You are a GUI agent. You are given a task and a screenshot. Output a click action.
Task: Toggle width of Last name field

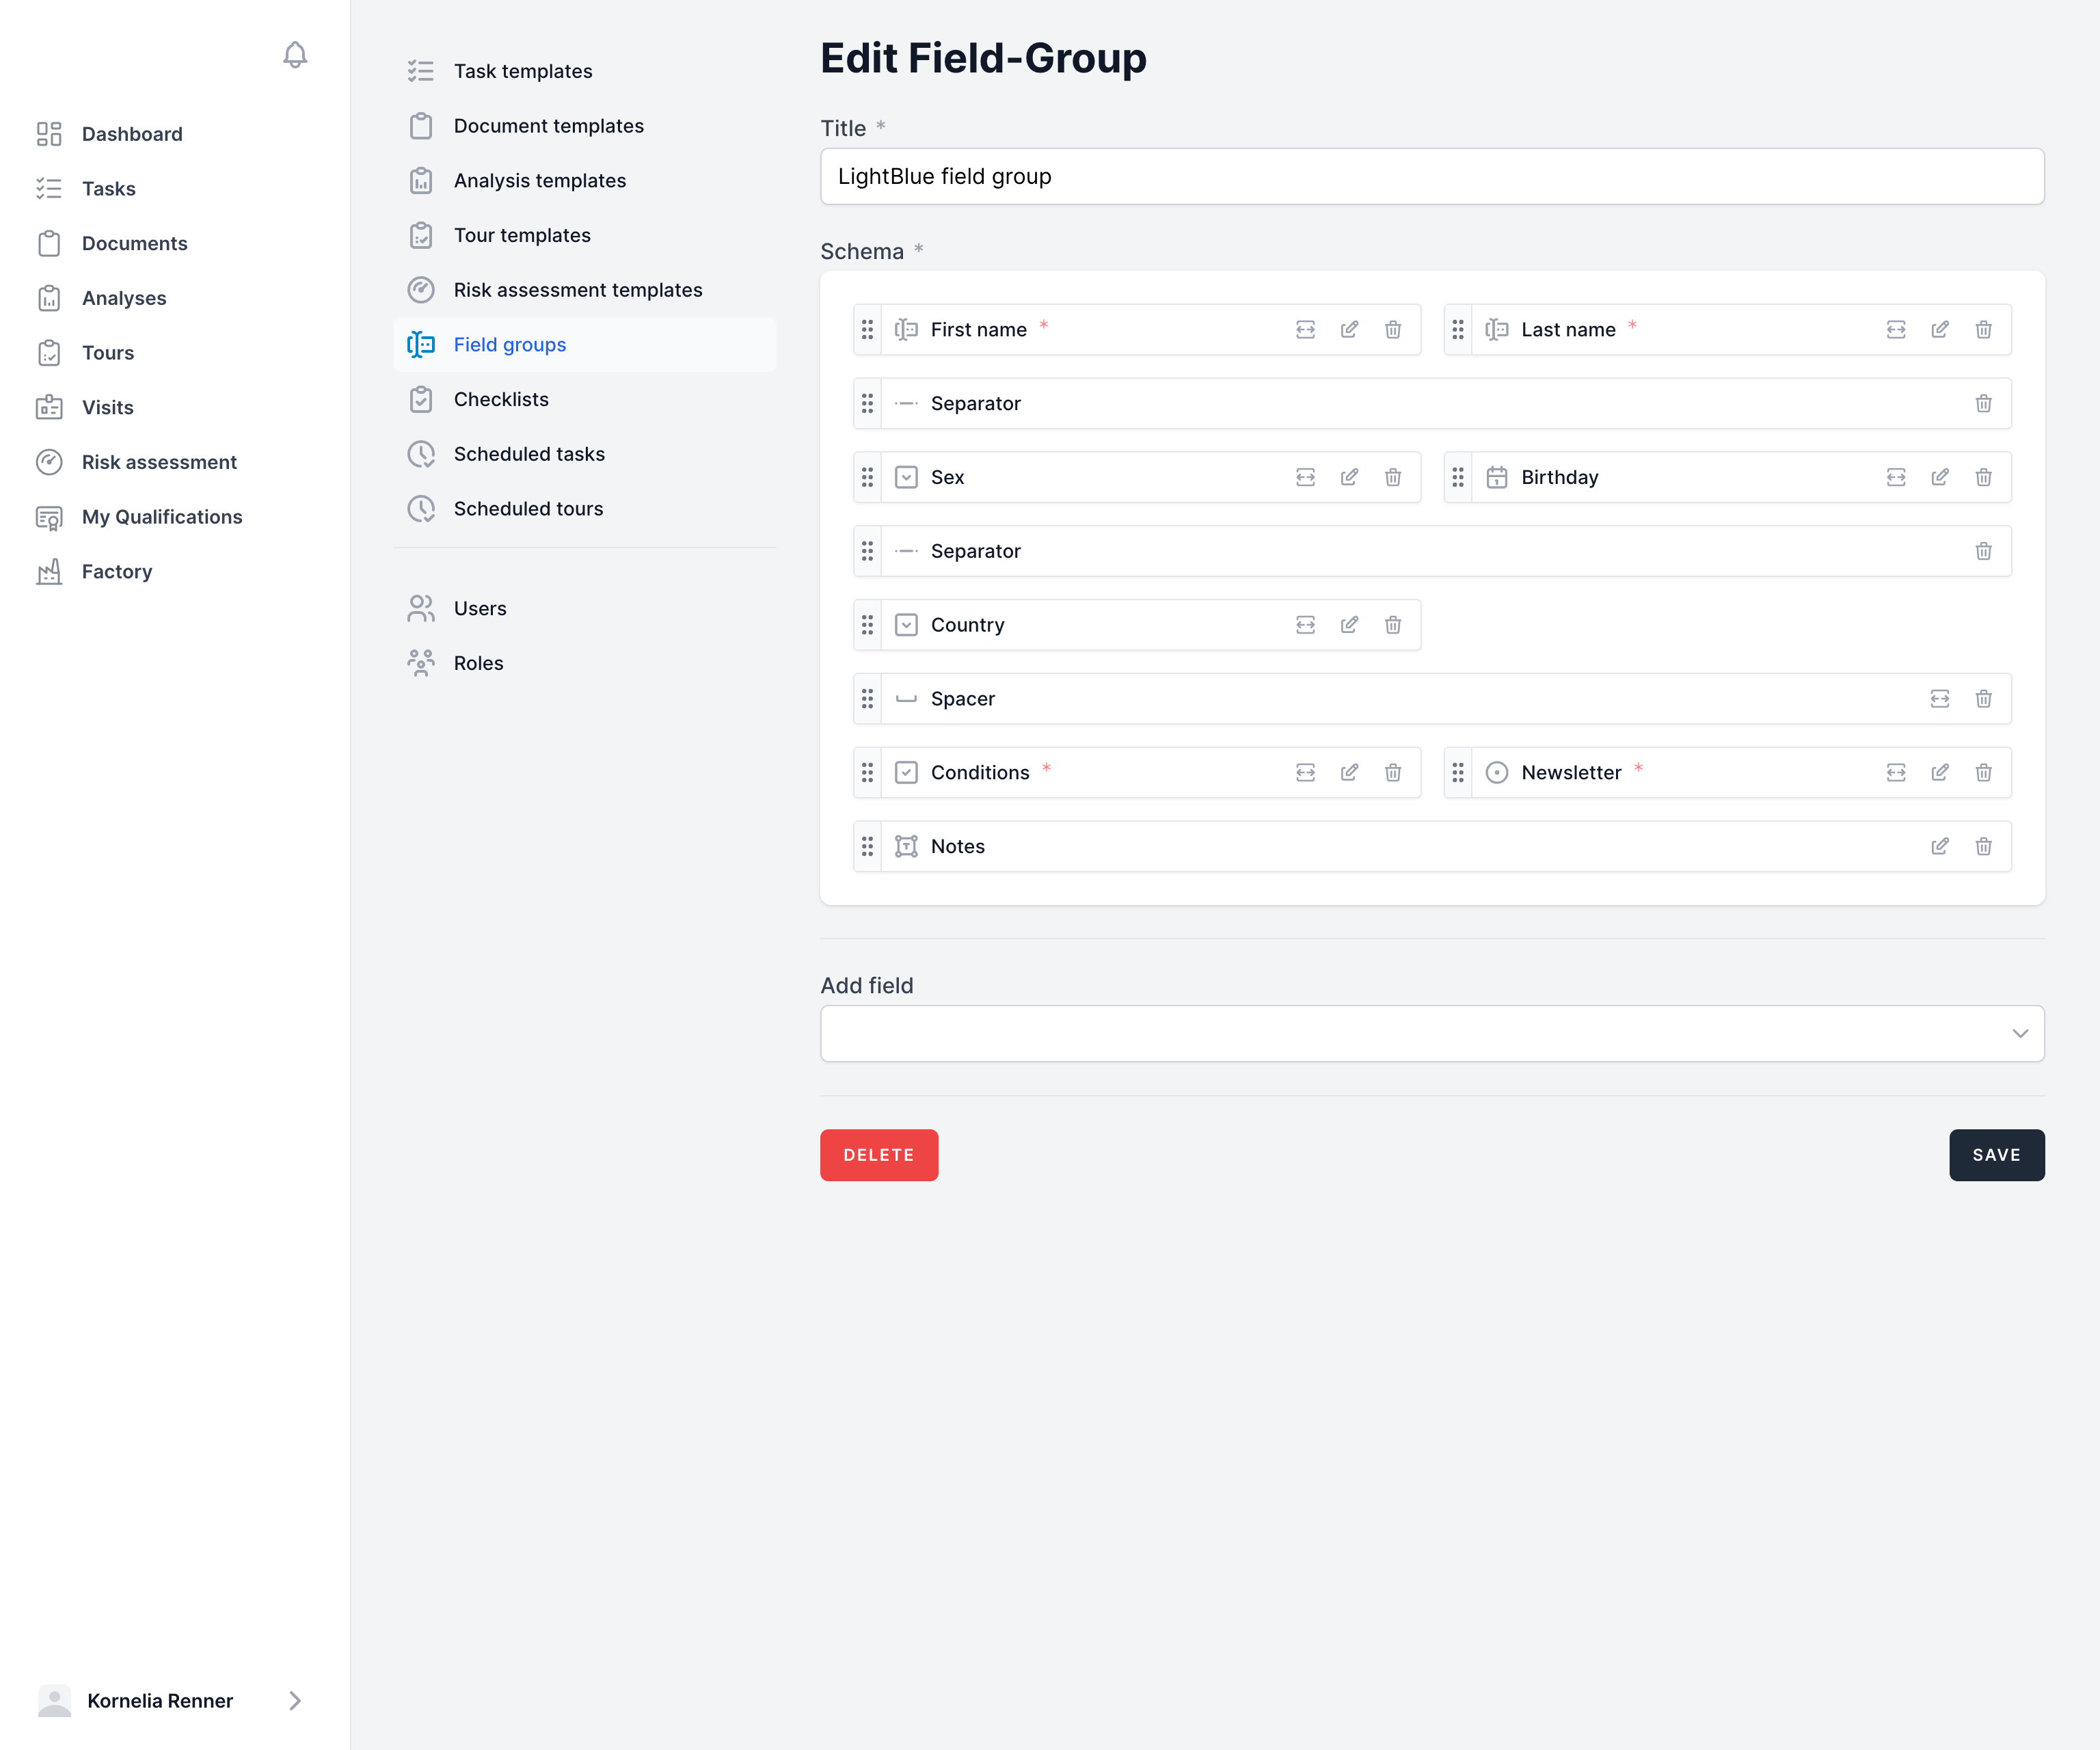[x=1895, y=330]
